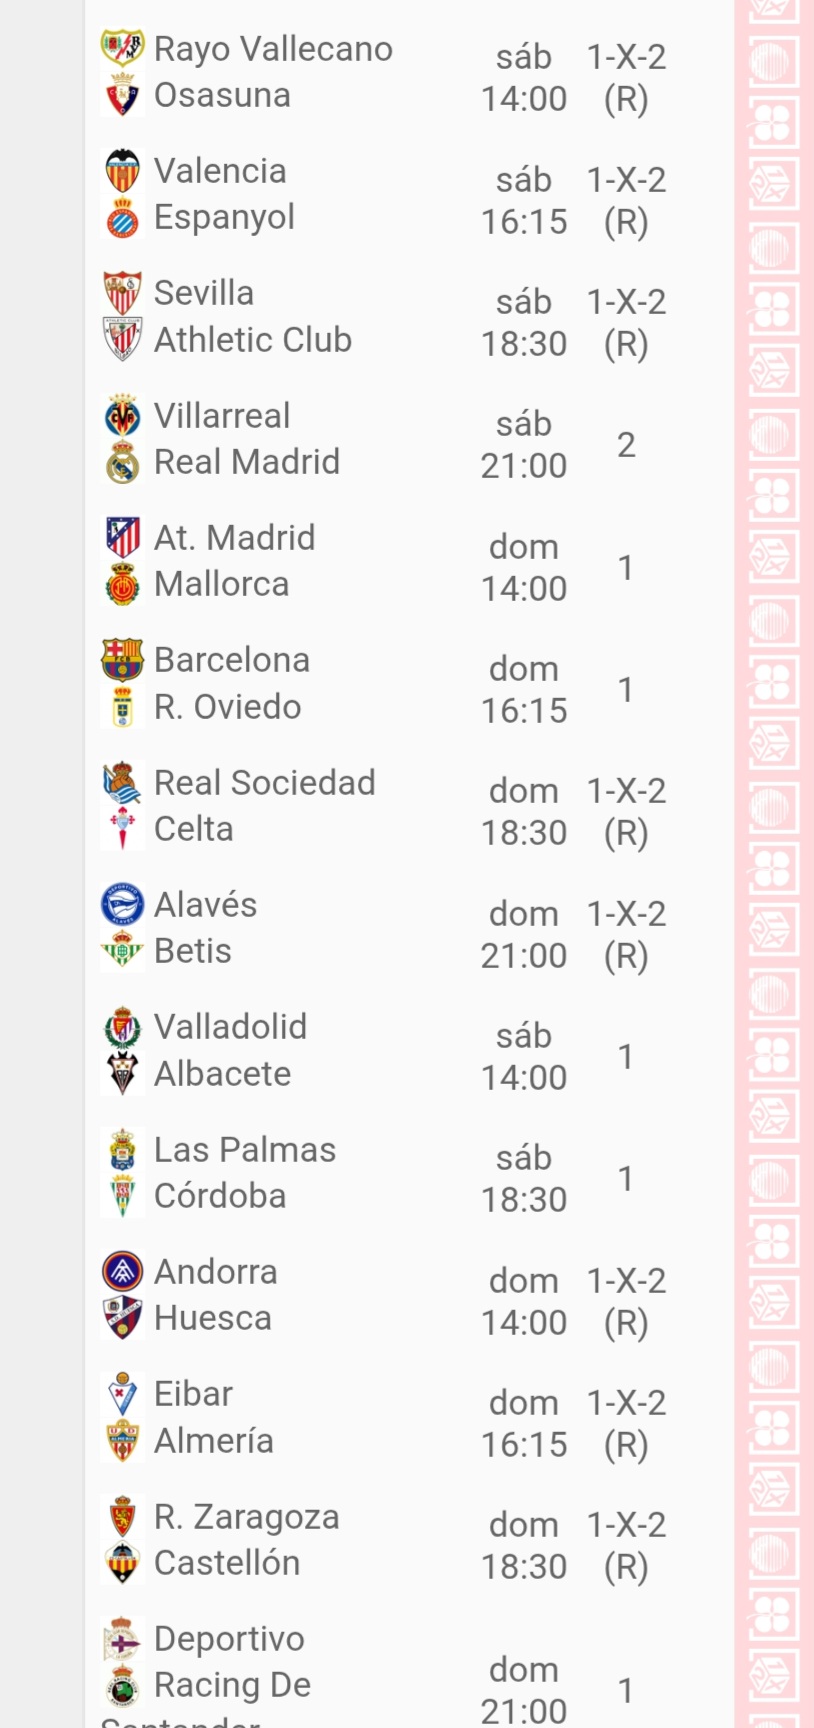Click the Alavés team logo
814x1728 pixels.
(x=123, y=905)
